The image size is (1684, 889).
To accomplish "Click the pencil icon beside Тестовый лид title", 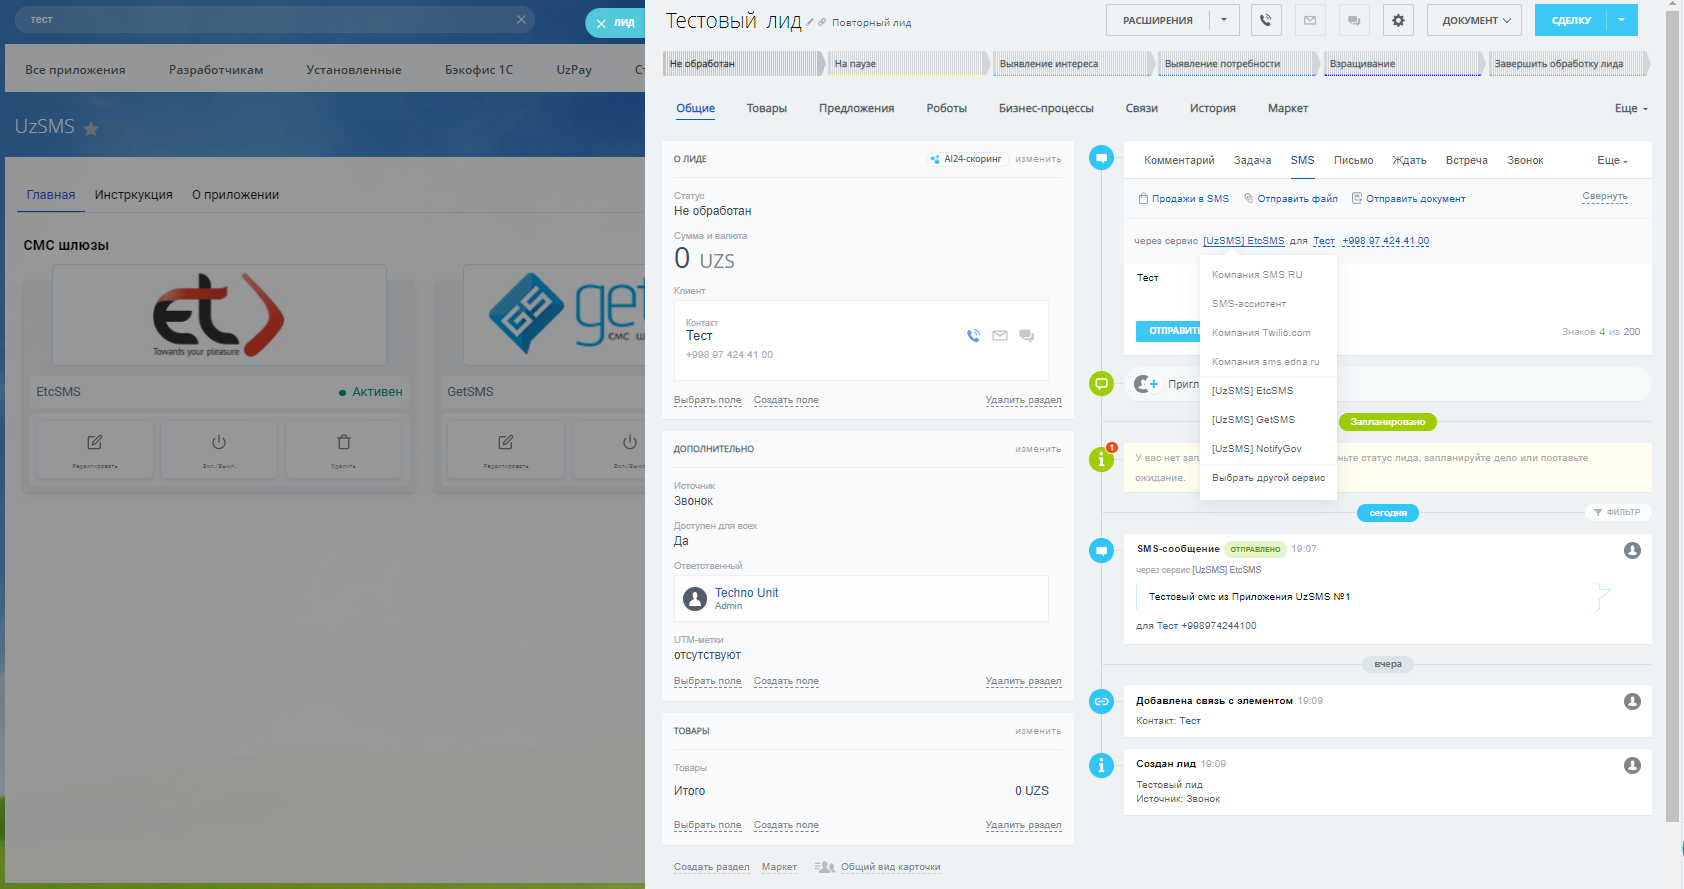I will coord(810,22).
